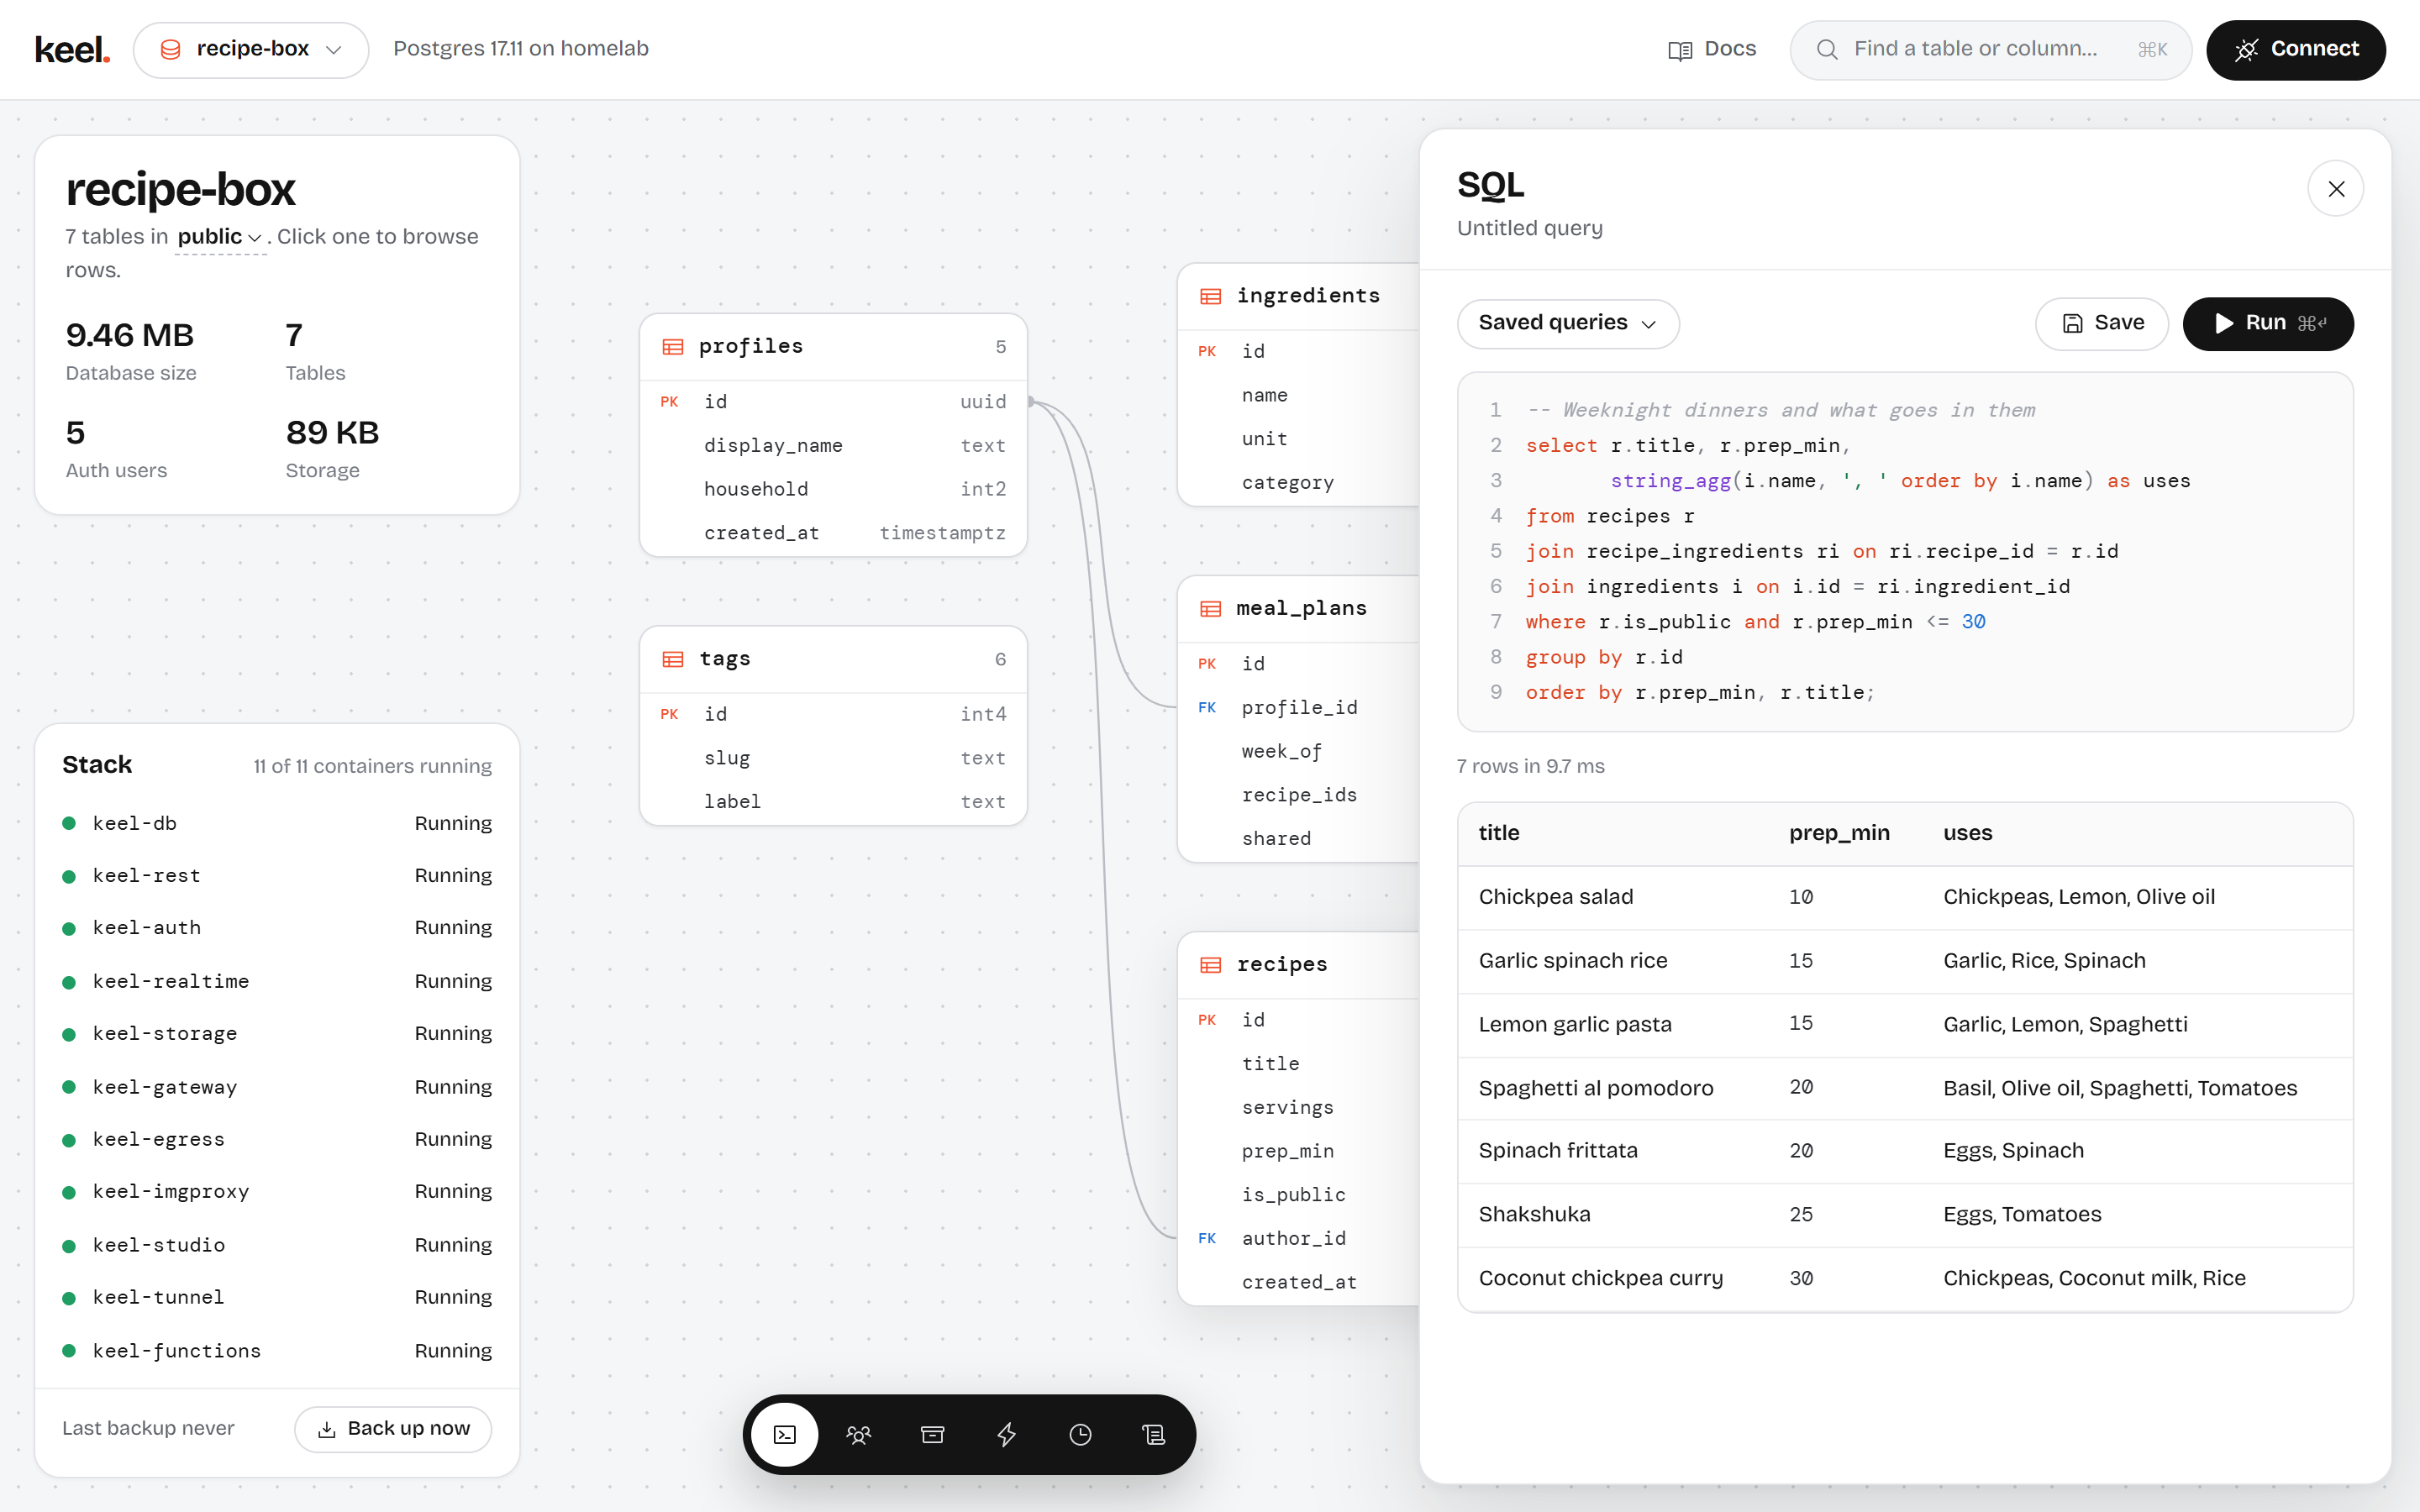Select the keel-db container row
Viewport: 2420px width, 1512px height.
277,823
